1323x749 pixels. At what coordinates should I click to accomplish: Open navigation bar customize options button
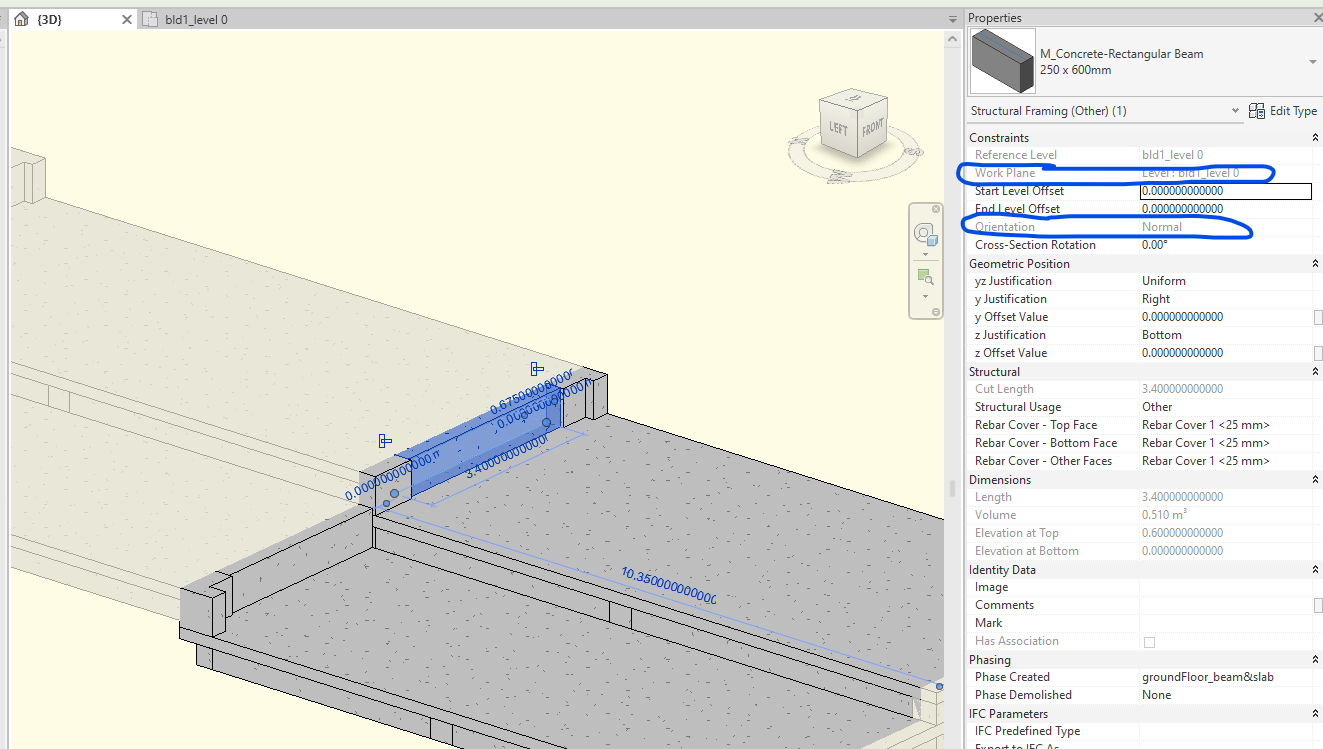(936, 312)
